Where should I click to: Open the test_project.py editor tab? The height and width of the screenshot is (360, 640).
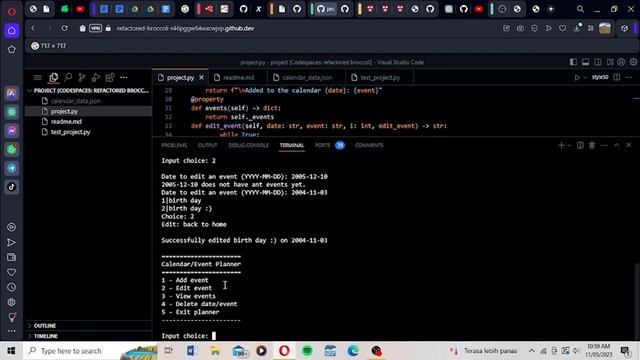coord(380,77)
